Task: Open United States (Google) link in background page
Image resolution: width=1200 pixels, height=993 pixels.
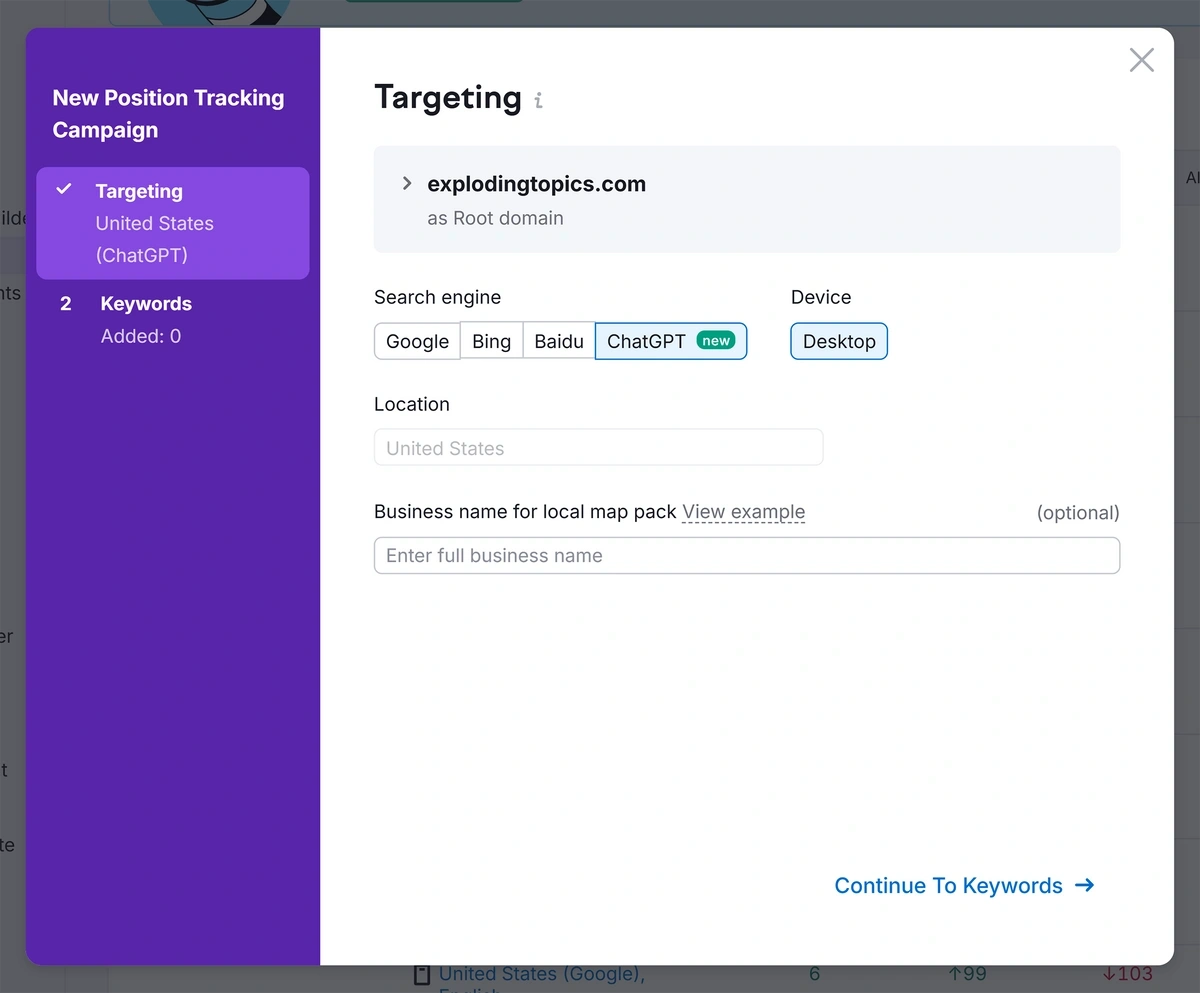Action: click(x=541, y=974)
